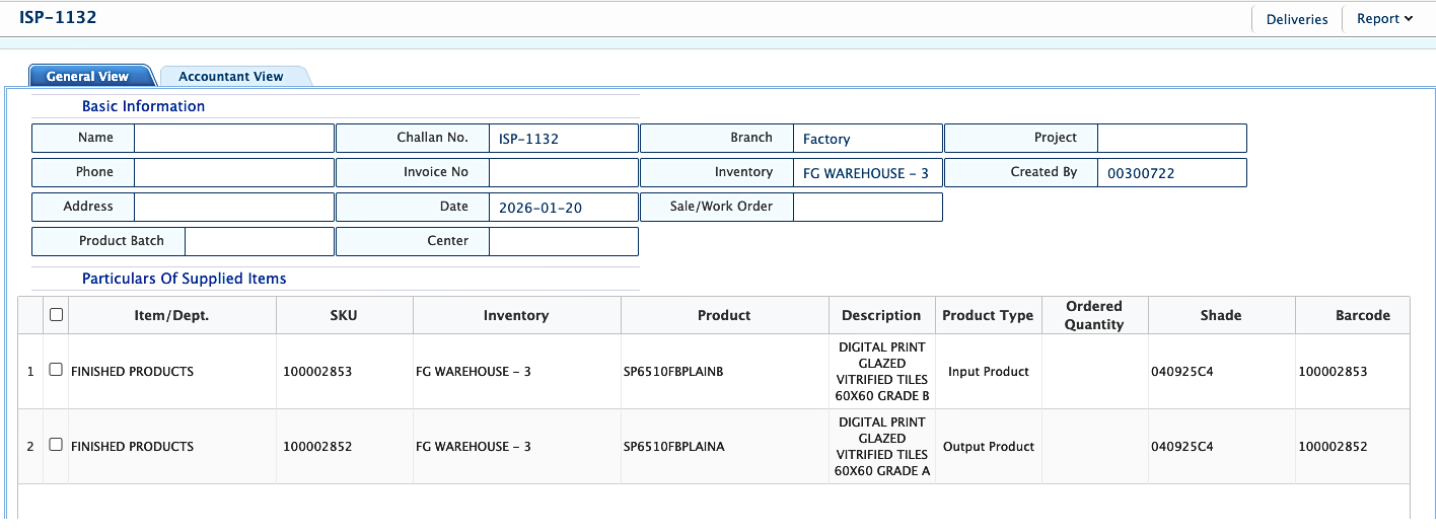Click the Deliveries button
Image resolution: width=1436 pixels, height=532 pixels.
click(x=1296, y=19)
